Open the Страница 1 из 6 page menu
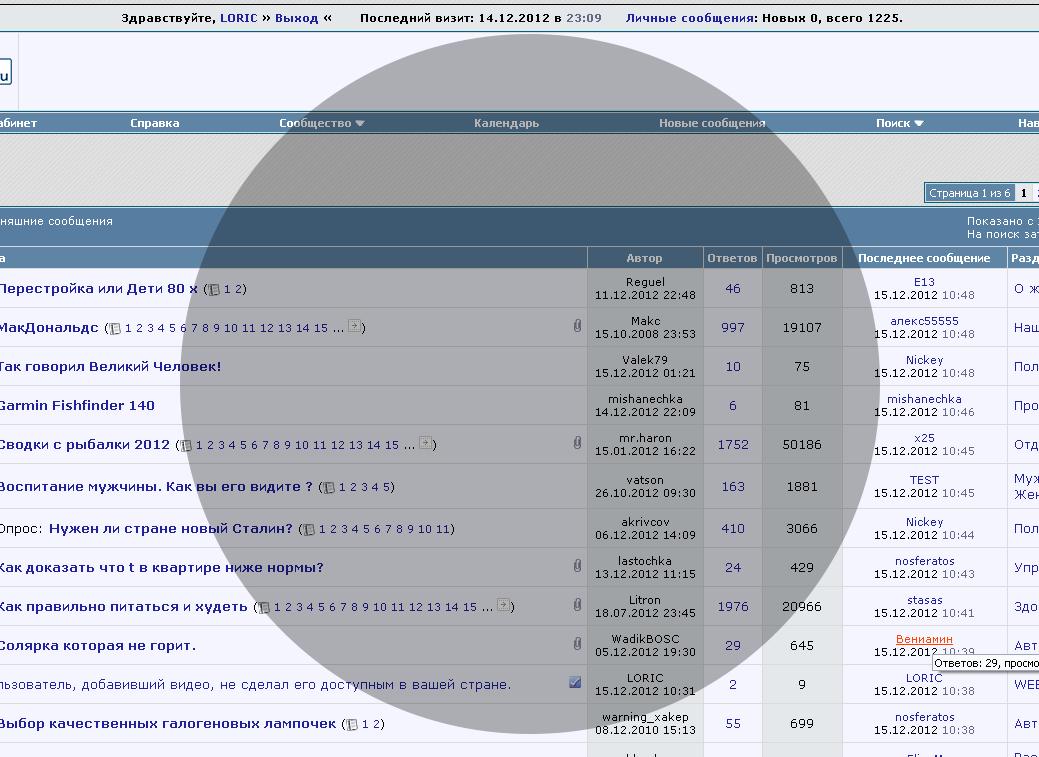1039x757 pixels. 969,193
